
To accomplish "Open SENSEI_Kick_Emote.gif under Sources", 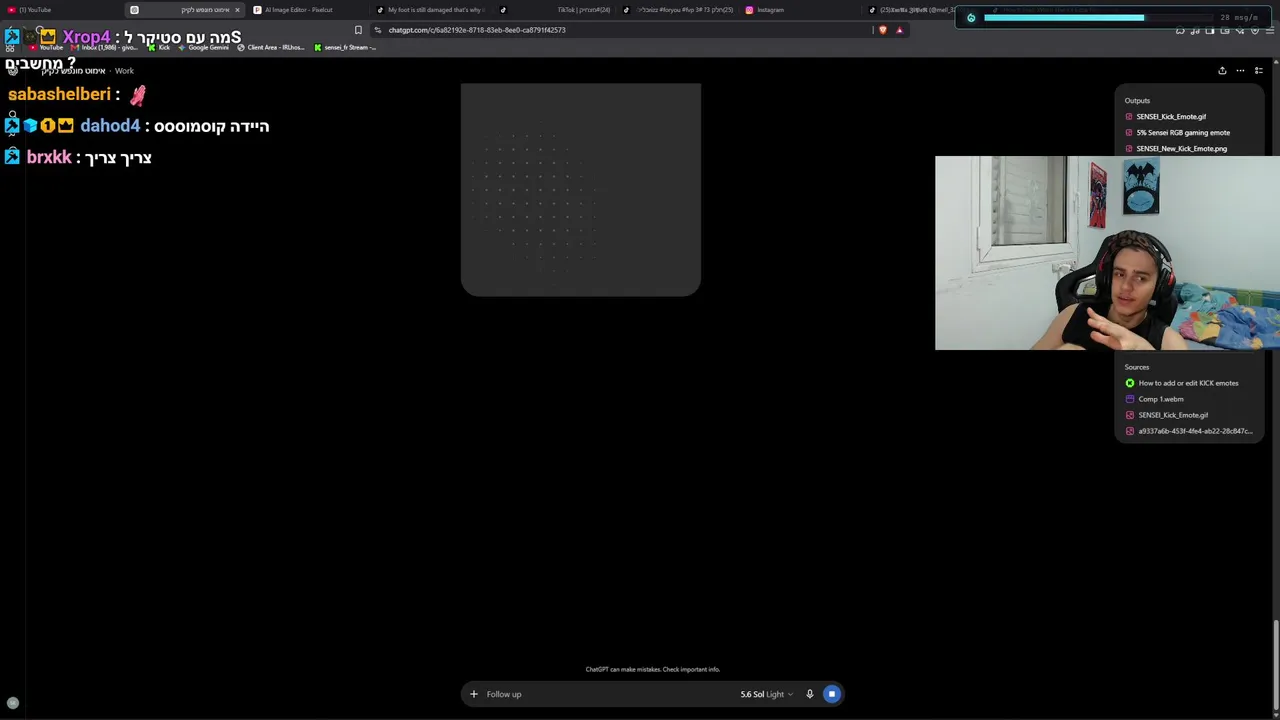I will pos(1173,415).
